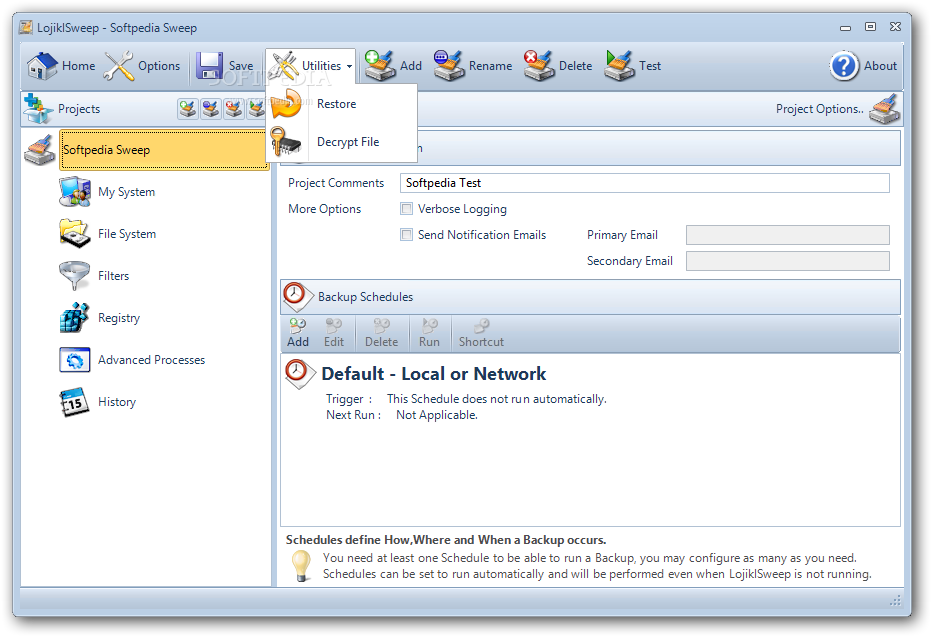The width and height of the screenshot is (932, 637).
Task: Click Project Options link
Action: 819,109
